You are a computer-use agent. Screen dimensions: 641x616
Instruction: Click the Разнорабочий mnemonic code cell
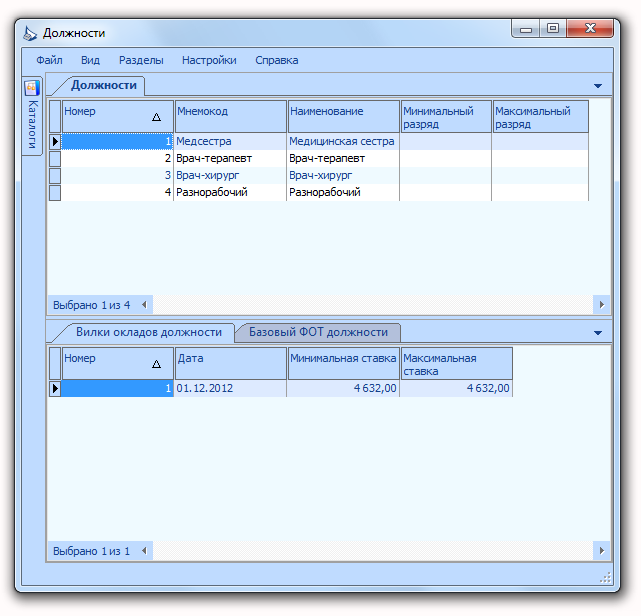tap(230, 193)
